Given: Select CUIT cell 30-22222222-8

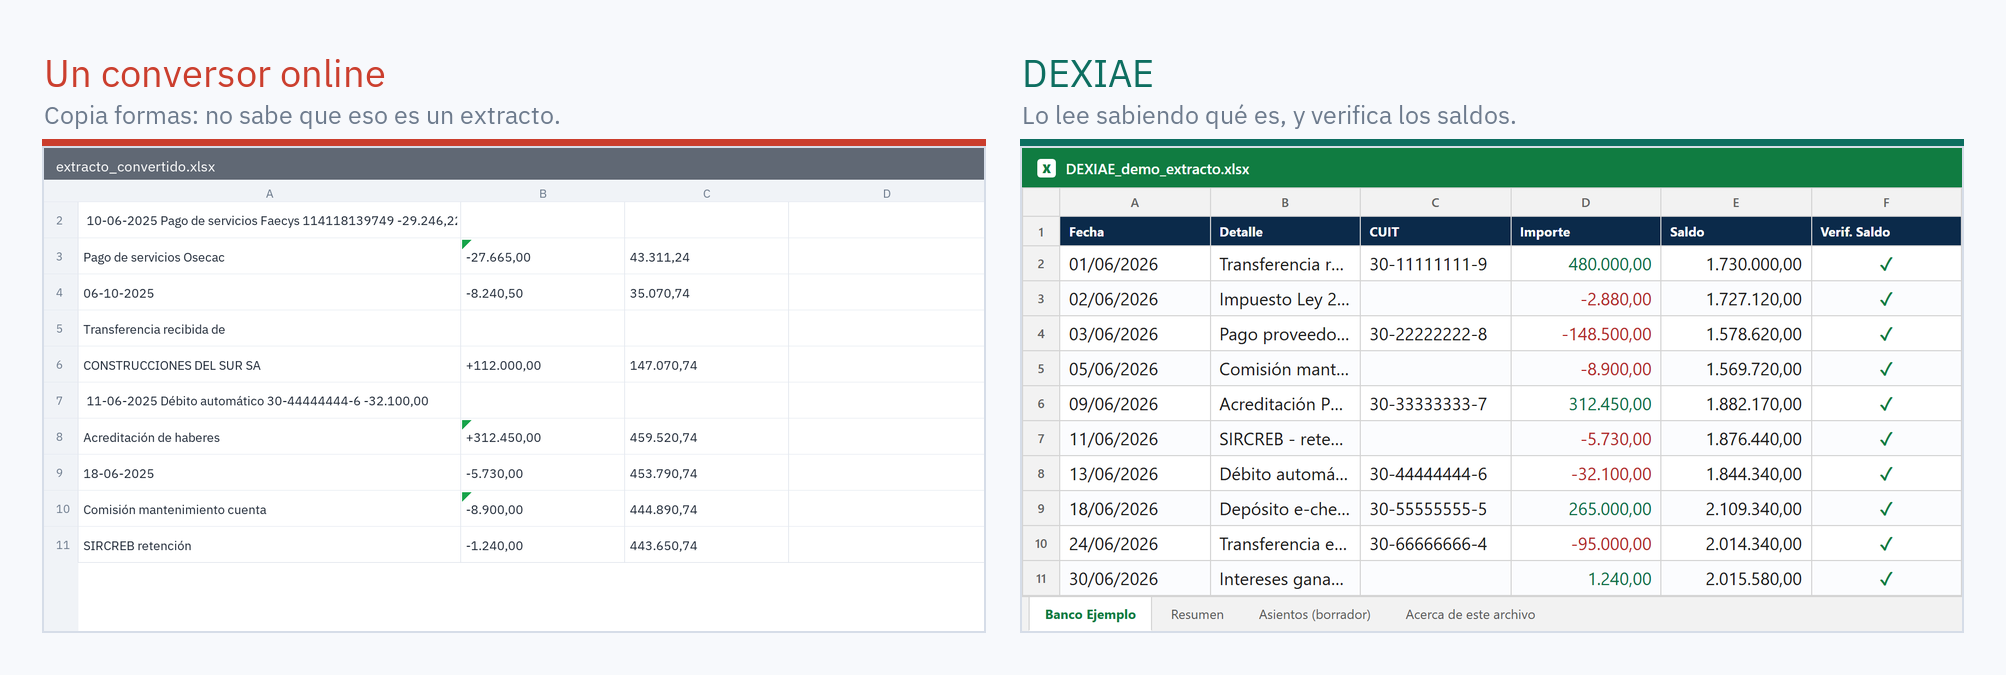Looking at the screenshot, I should 1435,334.
